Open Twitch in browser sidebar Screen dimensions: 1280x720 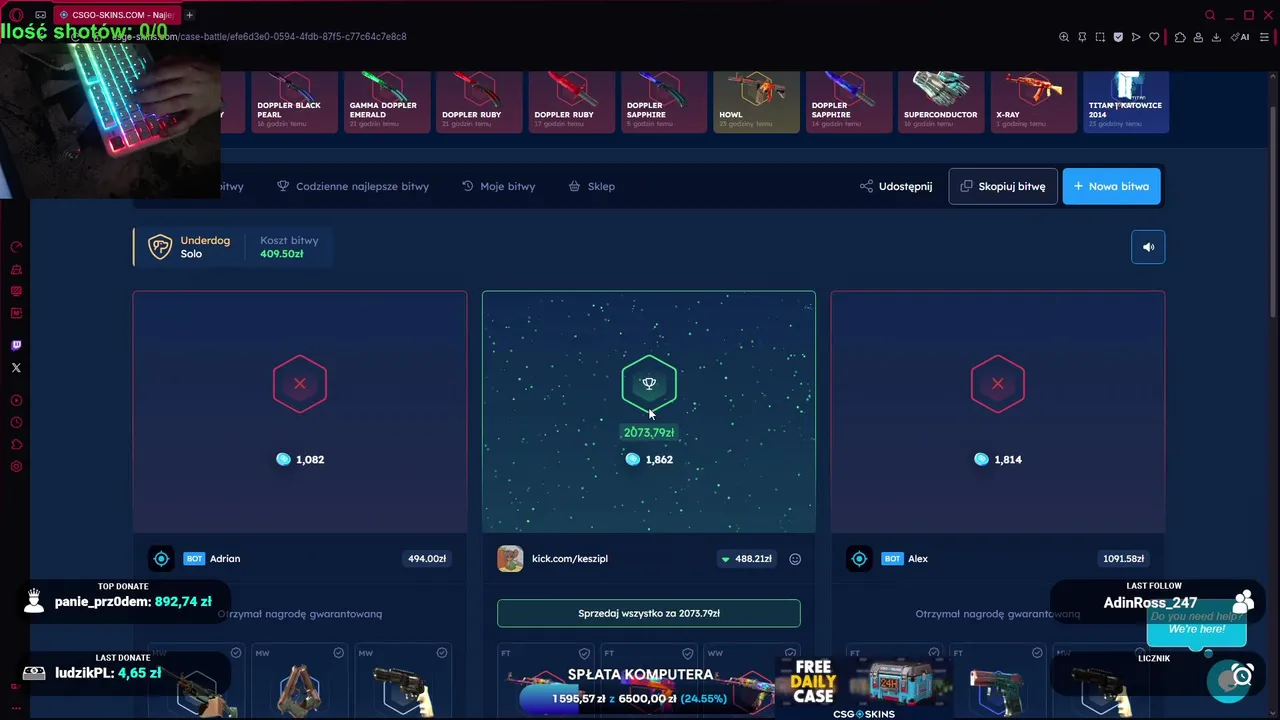(x=16, y=345)
